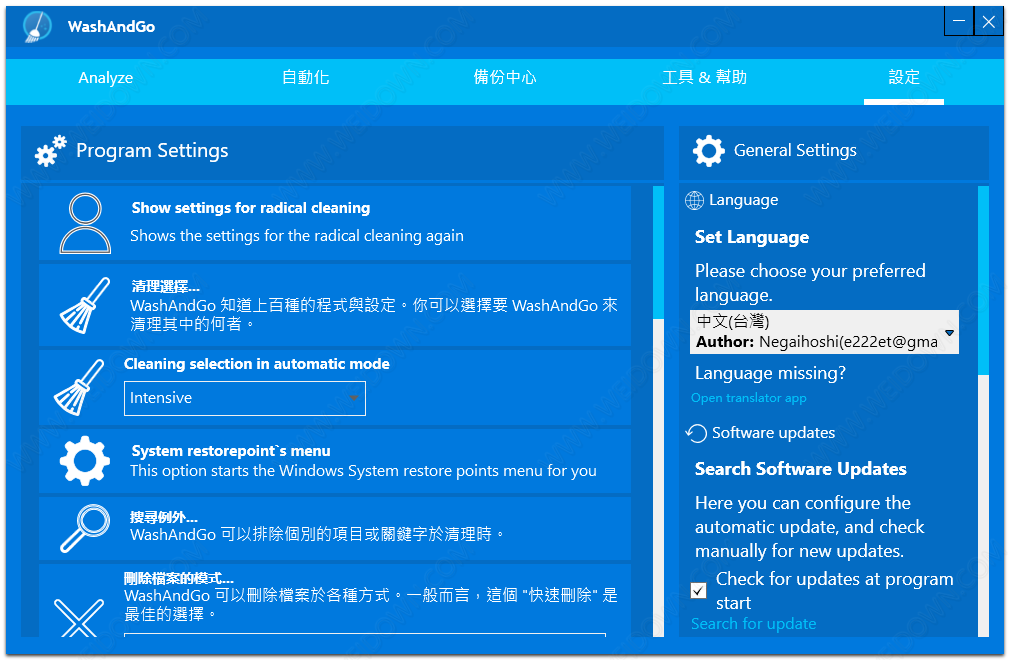Click the magnifier icon beside 搜尋例外
This screenshot has height=660, width=1010.
tap(85, 528)
